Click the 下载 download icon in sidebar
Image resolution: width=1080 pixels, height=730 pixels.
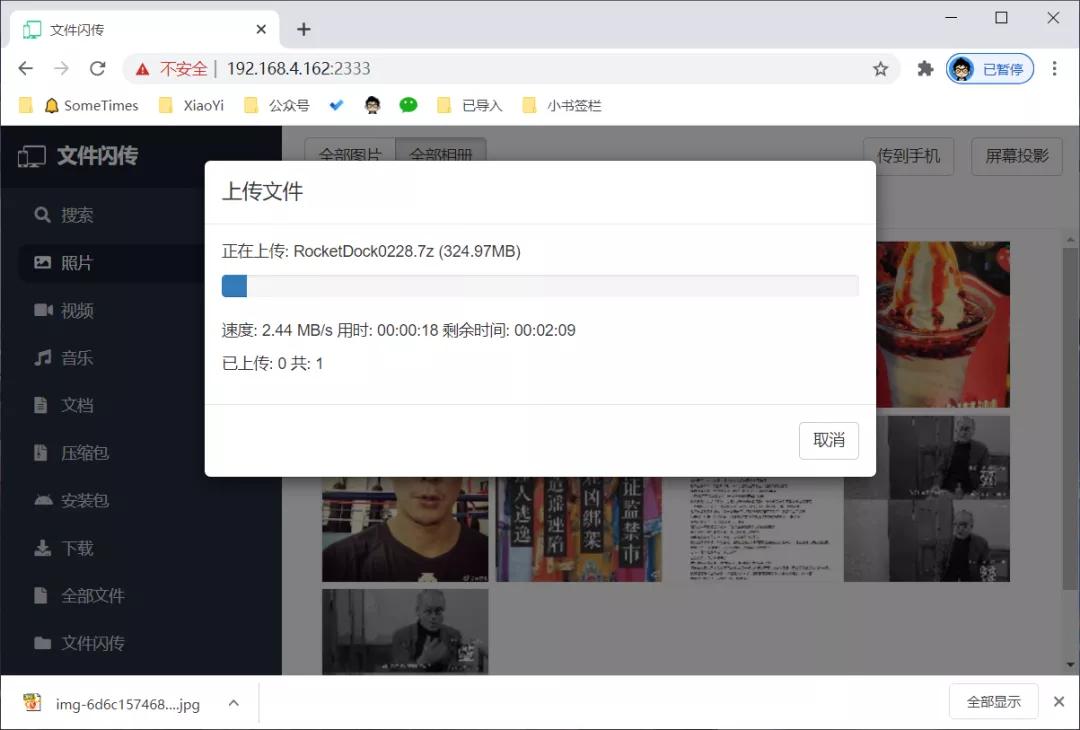coord(42,548)
